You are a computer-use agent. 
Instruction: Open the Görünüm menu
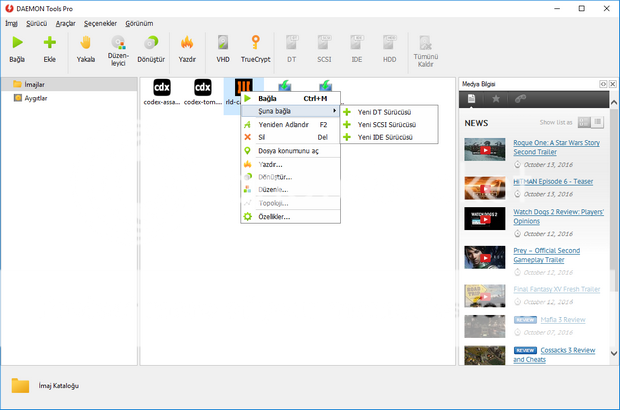139,23
